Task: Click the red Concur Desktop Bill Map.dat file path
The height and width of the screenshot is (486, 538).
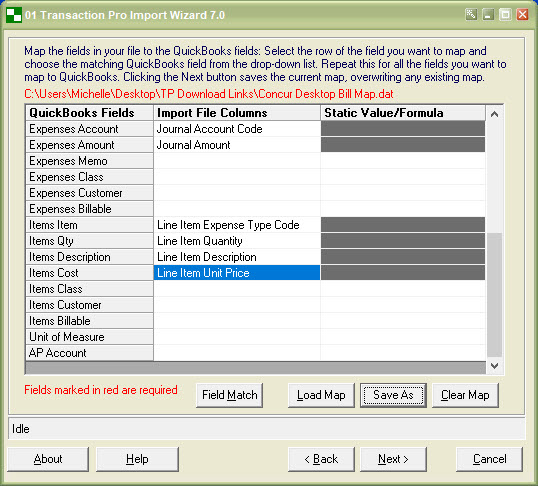Action: point(209,94)
